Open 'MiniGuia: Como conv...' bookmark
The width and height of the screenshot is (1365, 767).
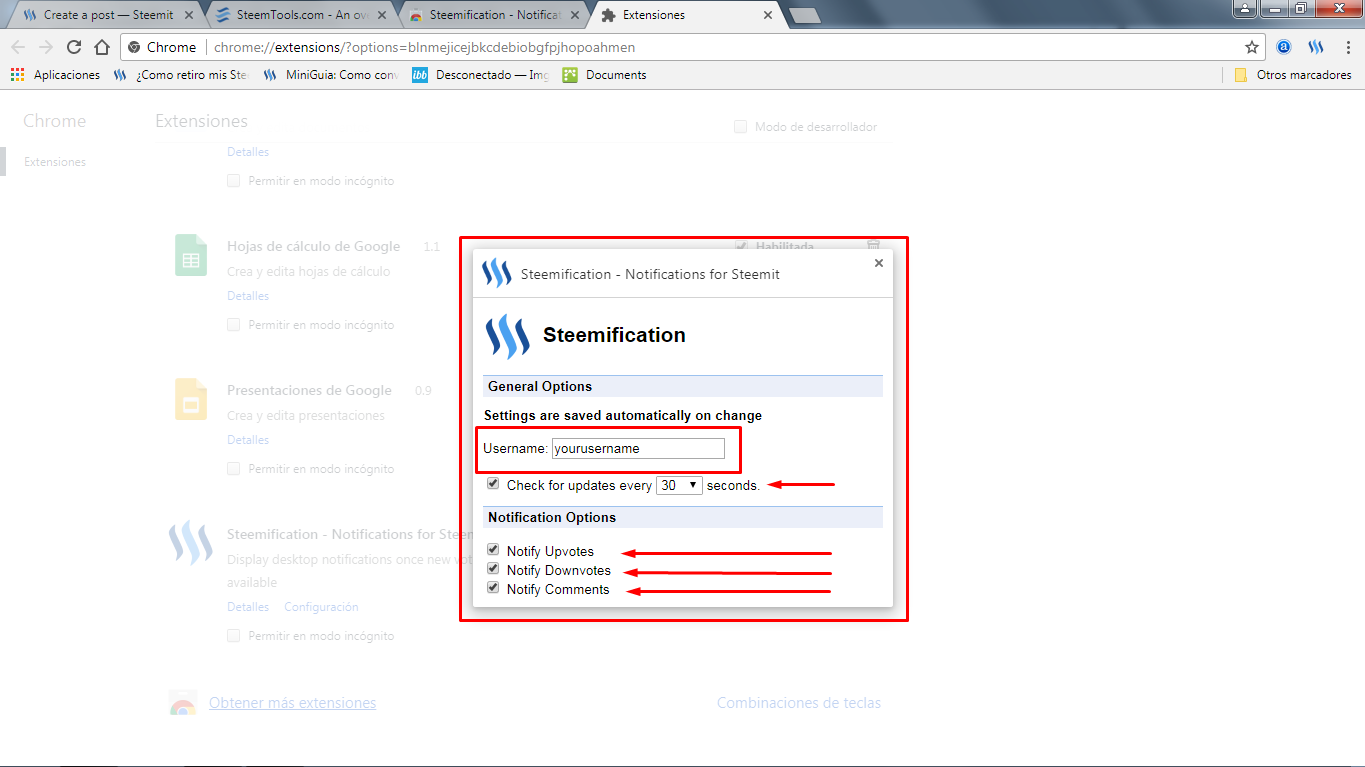click(331, 75)
